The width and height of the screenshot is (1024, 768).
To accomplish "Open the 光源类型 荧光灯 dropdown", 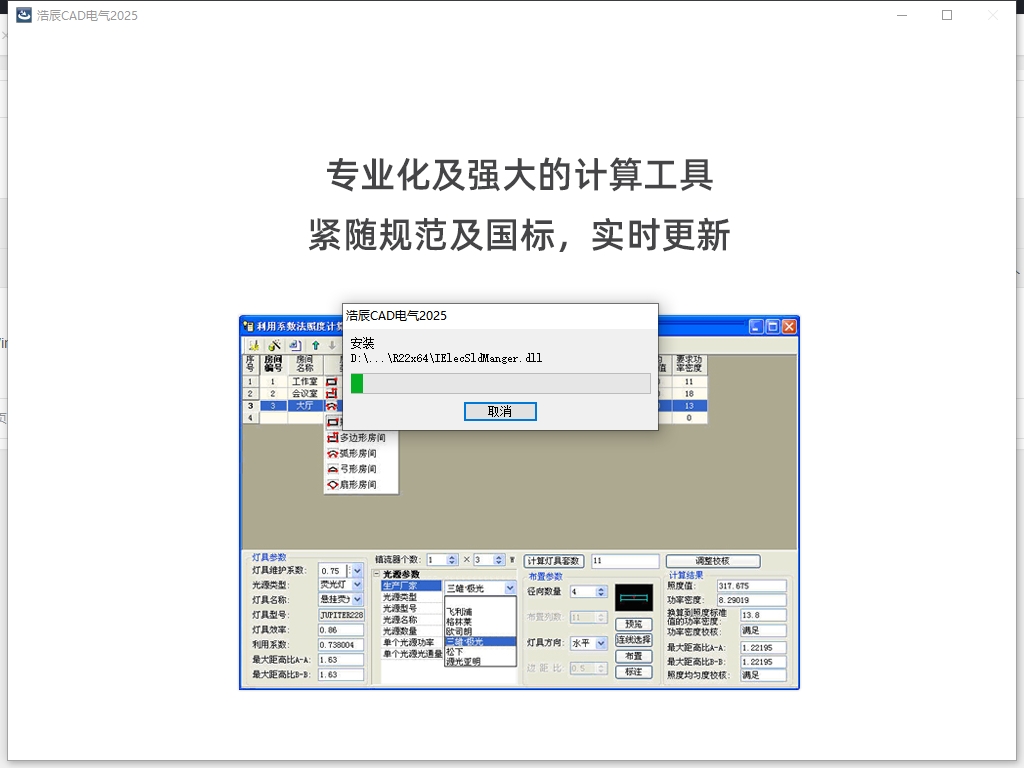I will pyautogui.click(x=357, y=584).
